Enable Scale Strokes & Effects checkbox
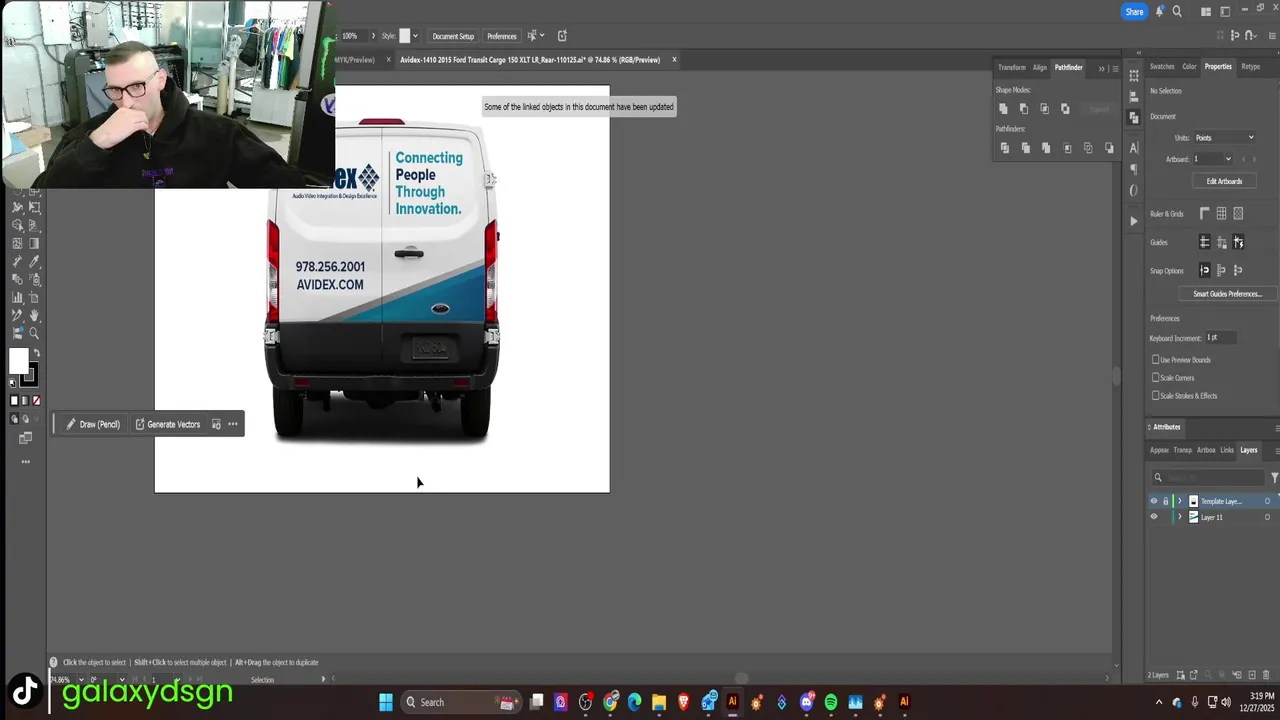1280x720 pixels. (1156, 396)
